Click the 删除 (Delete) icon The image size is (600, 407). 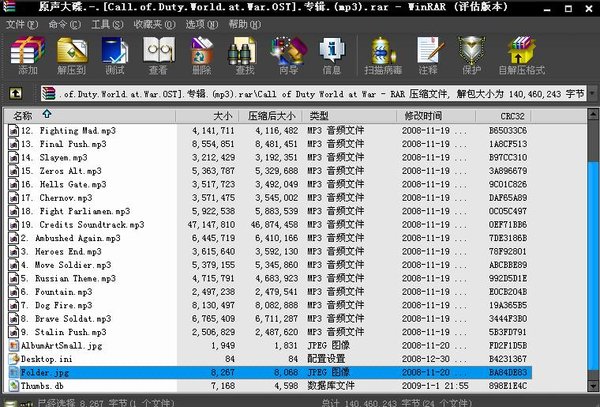pos(202,55)
